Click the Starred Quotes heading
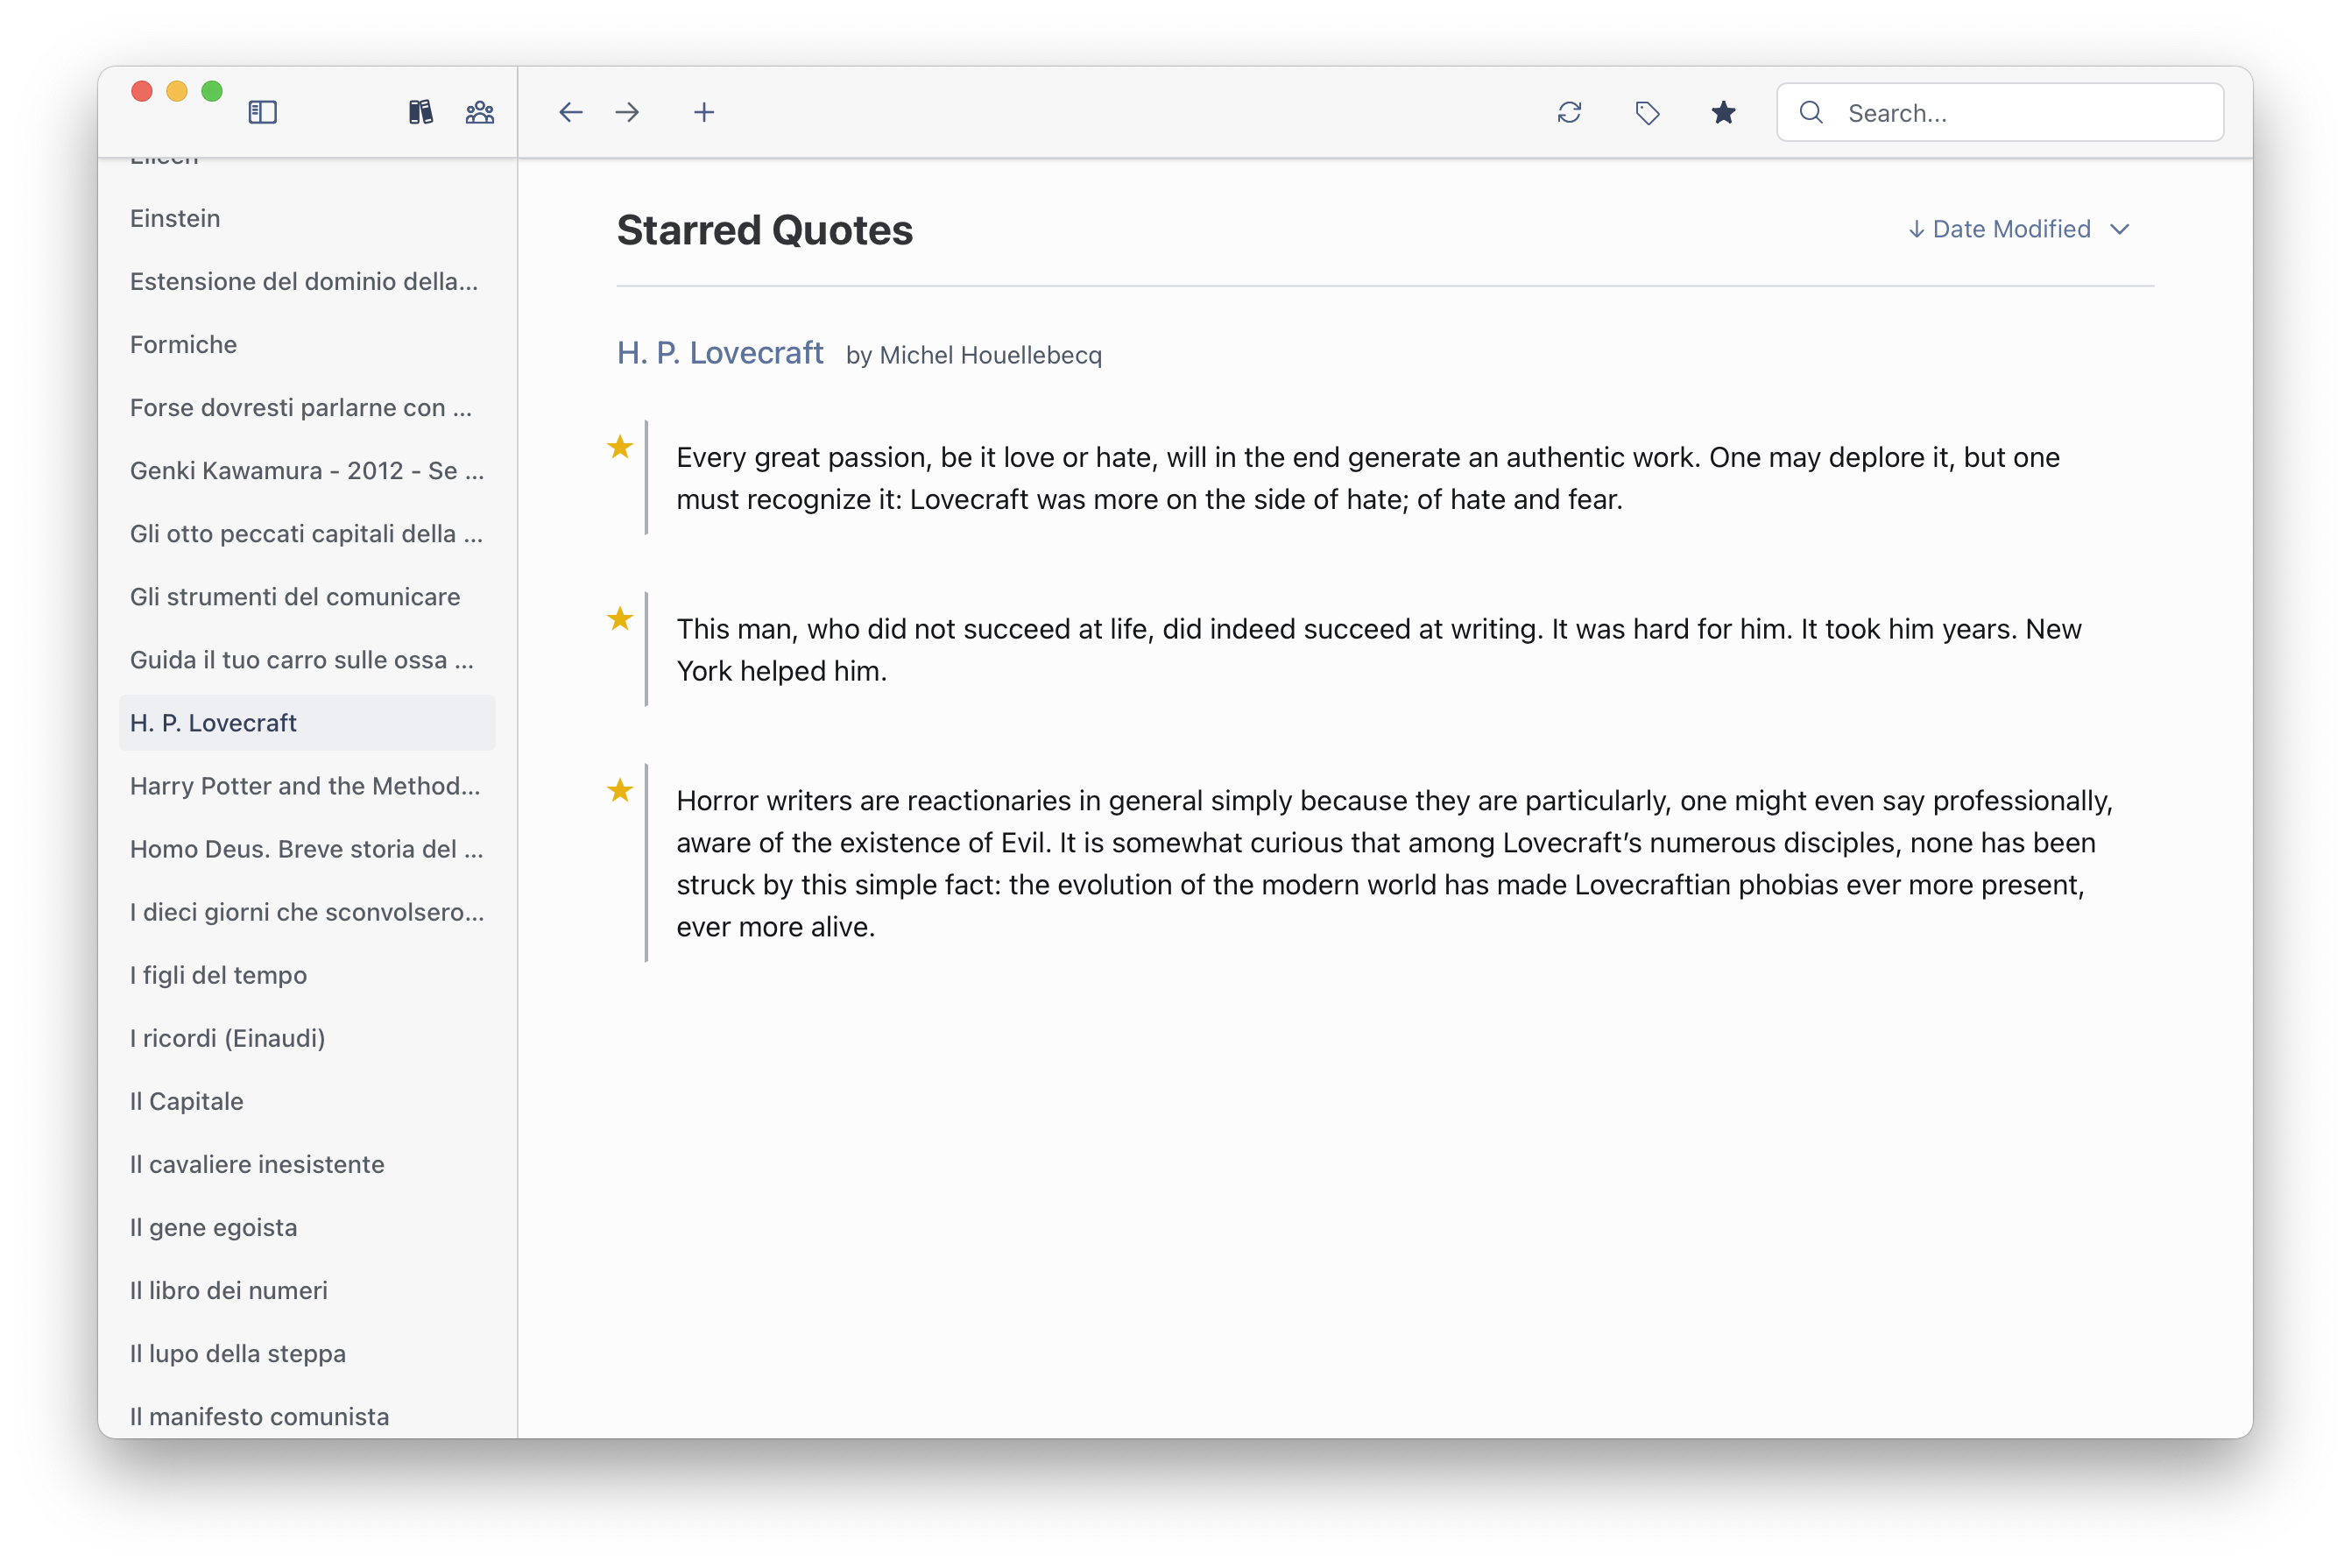Image resolution: width=2351 pixels, height=1568 pixels. coord(764,230)
